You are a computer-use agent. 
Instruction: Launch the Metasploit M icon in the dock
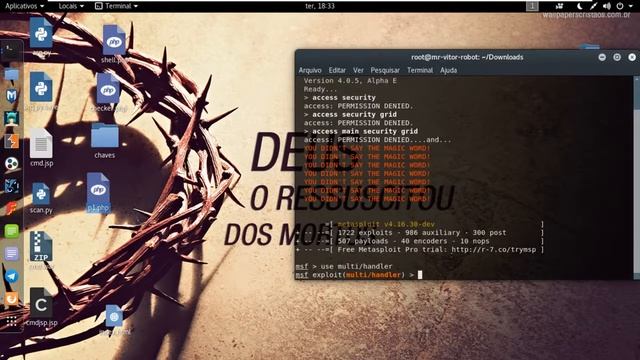point(11,96)
